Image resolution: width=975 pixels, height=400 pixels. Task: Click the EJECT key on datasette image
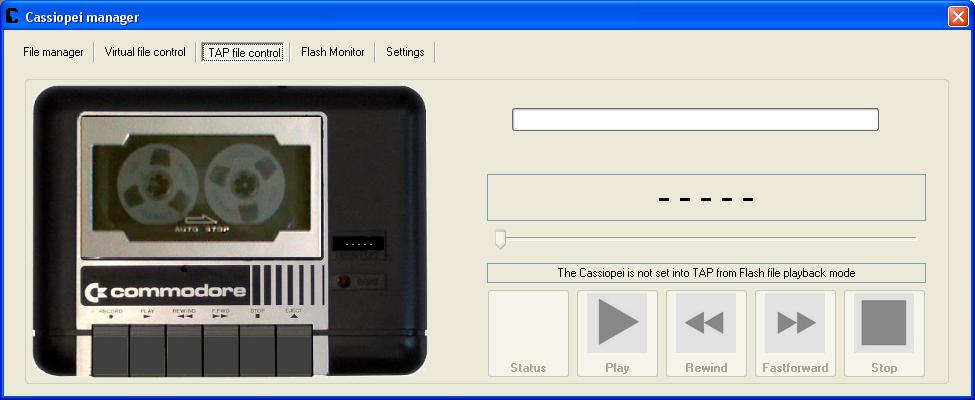(294, 350)
